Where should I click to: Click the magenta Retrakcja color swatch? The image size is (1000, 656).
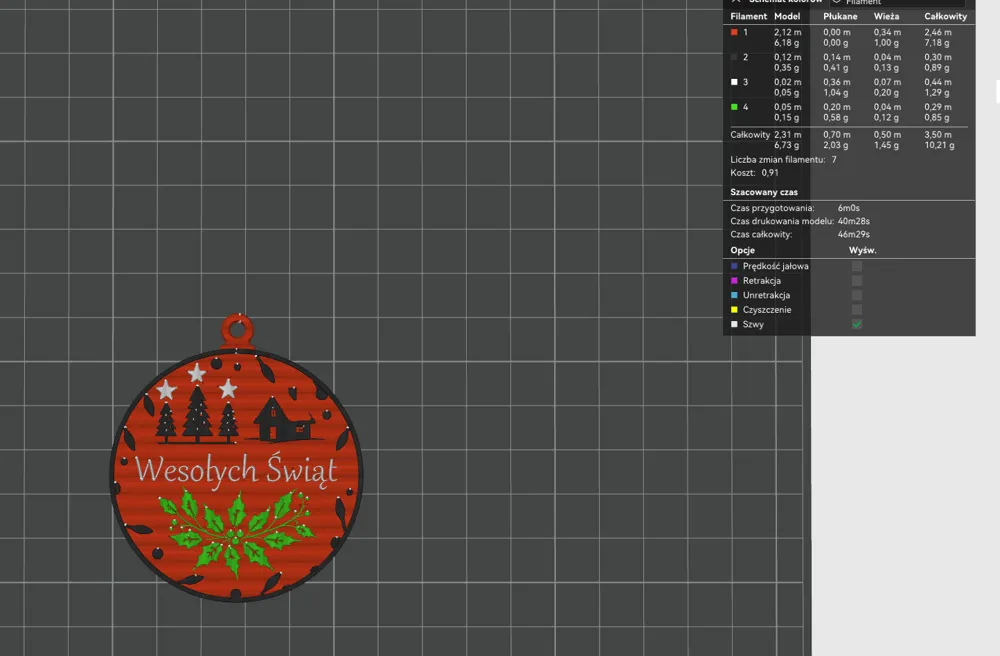tap(734, 281)
